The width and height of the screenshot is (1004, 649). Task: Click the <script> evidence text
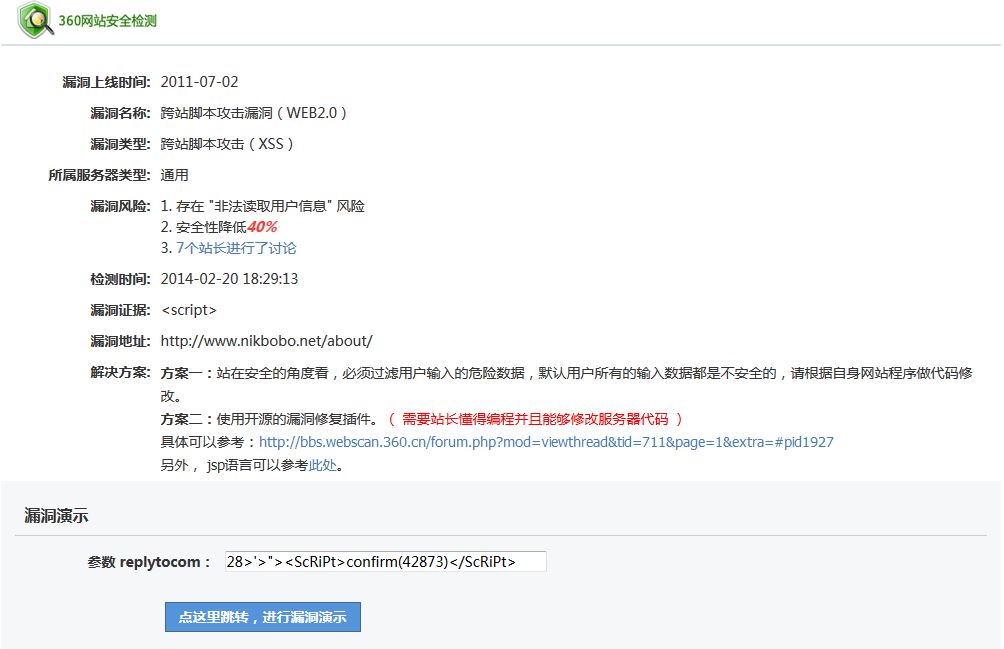tap(188, 310)
